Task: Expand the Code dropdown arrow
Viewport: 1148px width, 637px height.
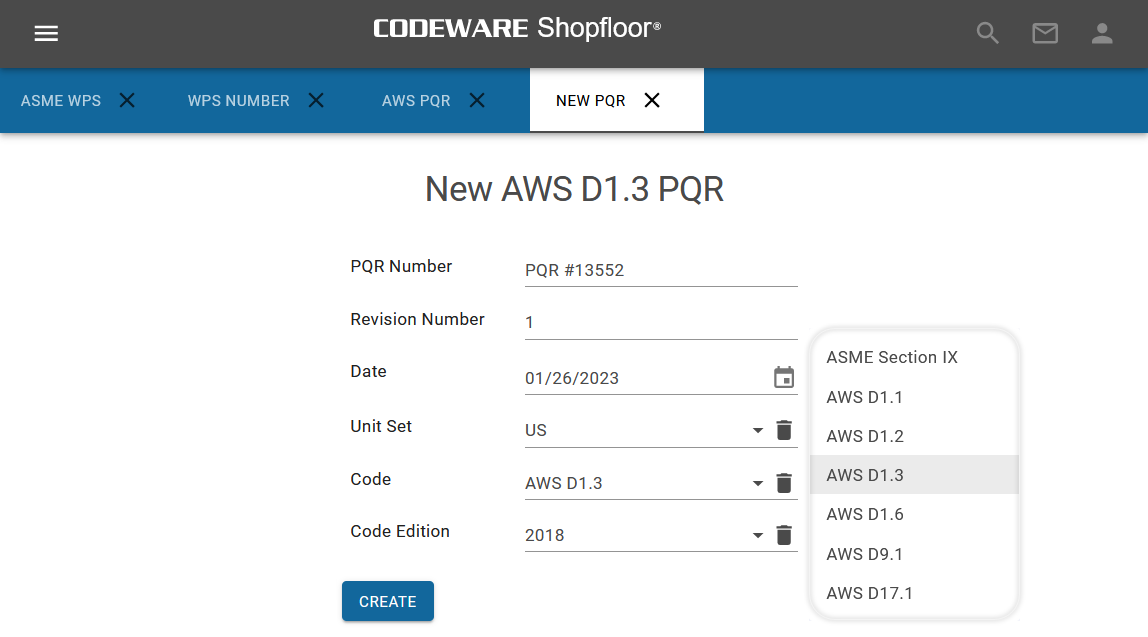Action: pos(758,483)
